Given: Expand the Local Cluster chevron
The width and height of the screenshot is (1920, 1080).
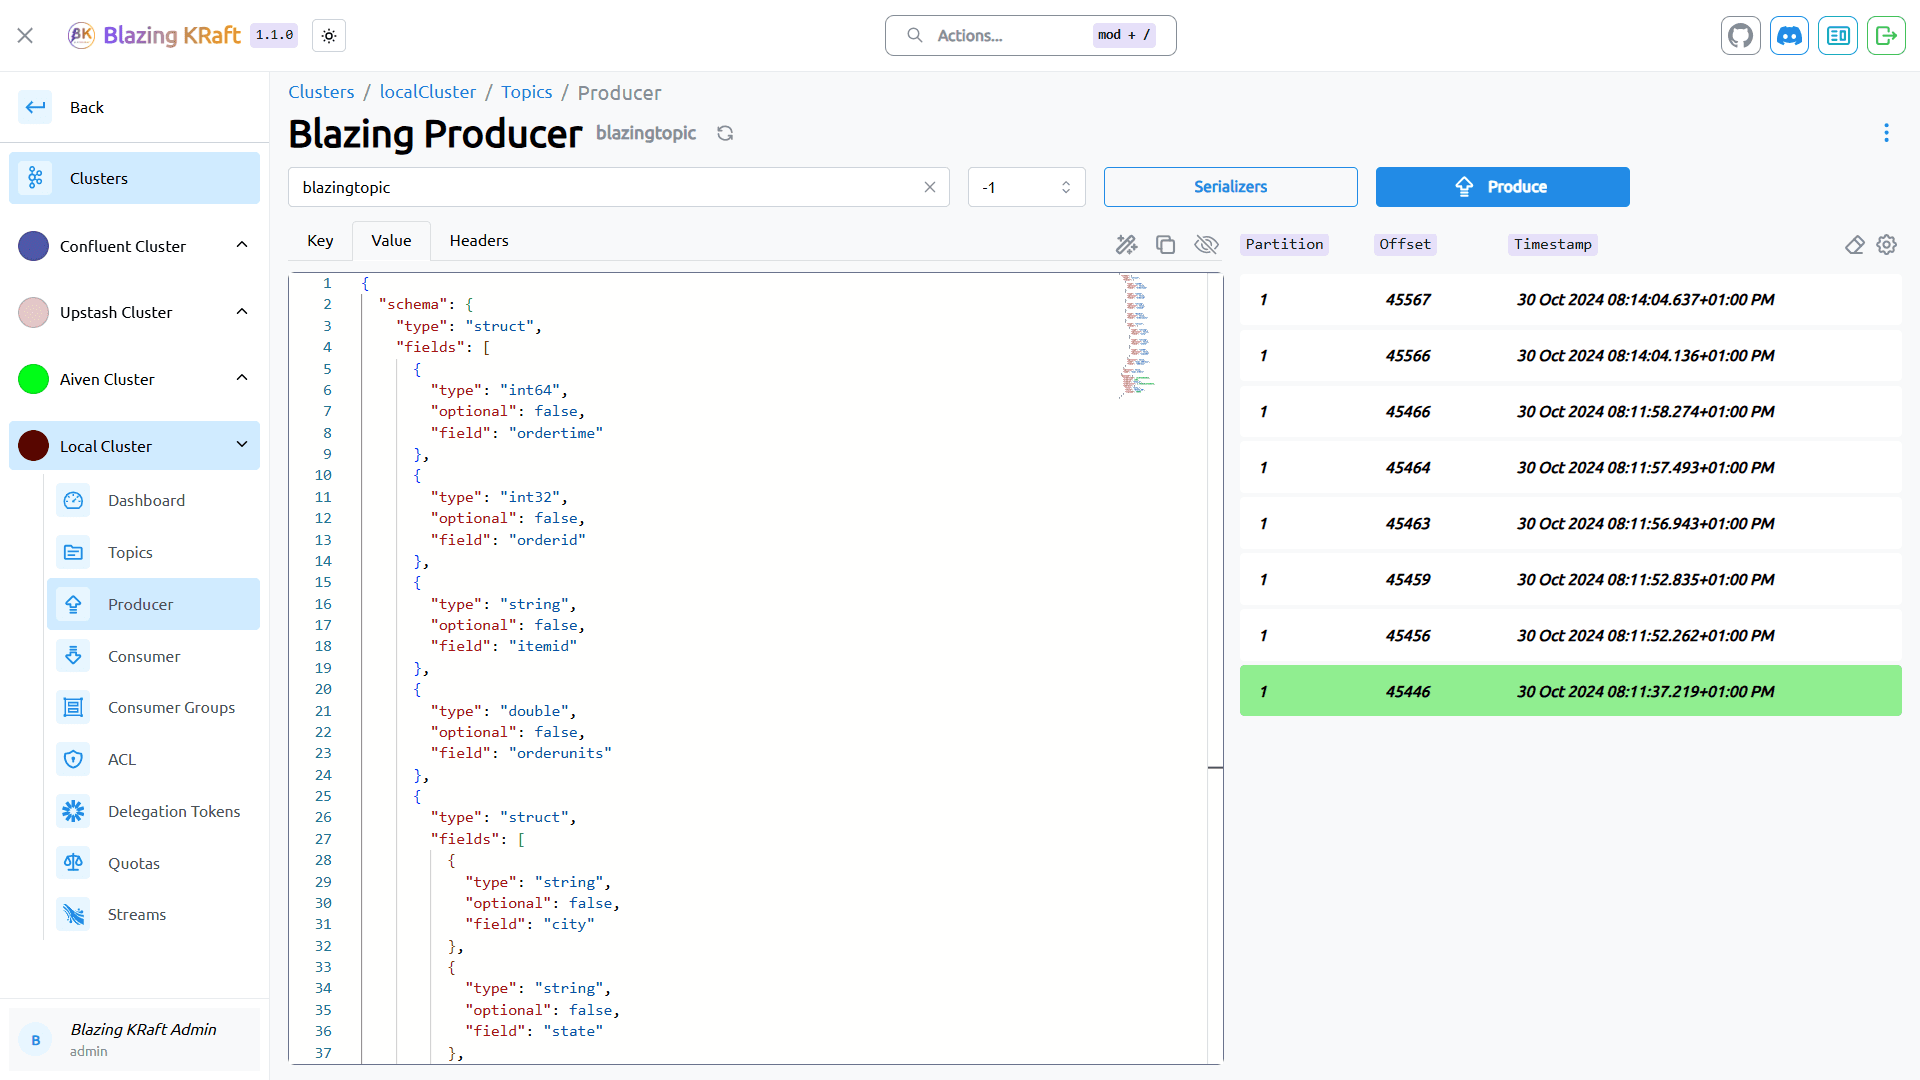Looking at the screenshot, I should pyautogui.click(x=242, y=445).
